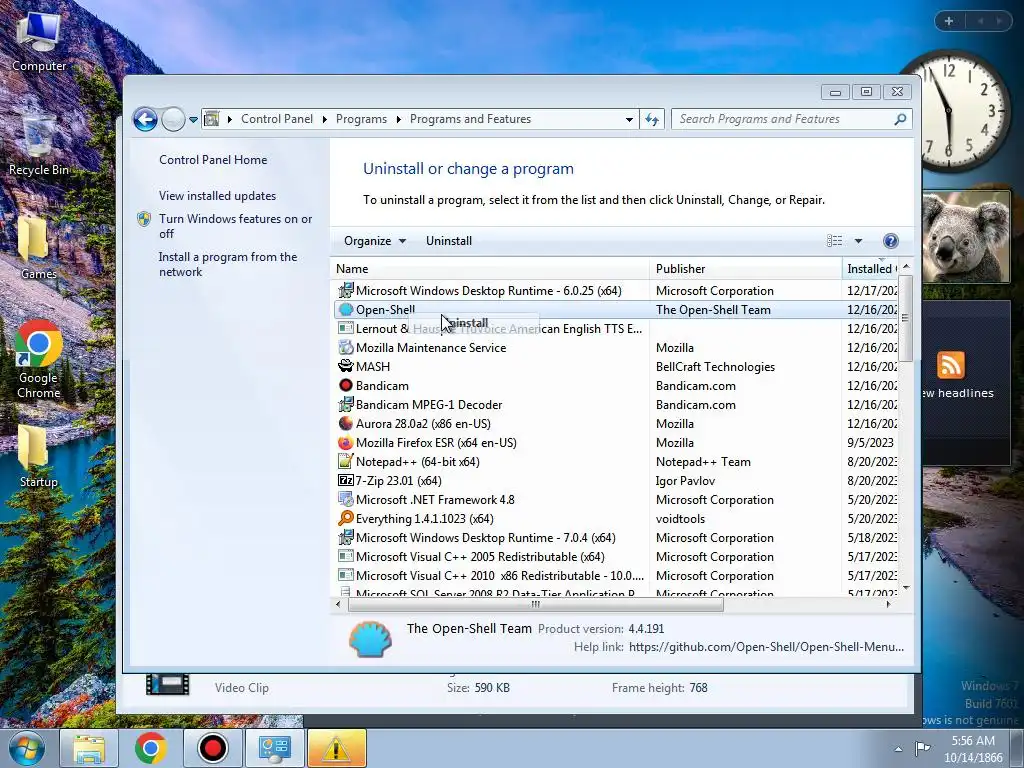Open Bandicam recorder from the taskbar
This screenshot has height=768, width=1024.
coord(212,748)
